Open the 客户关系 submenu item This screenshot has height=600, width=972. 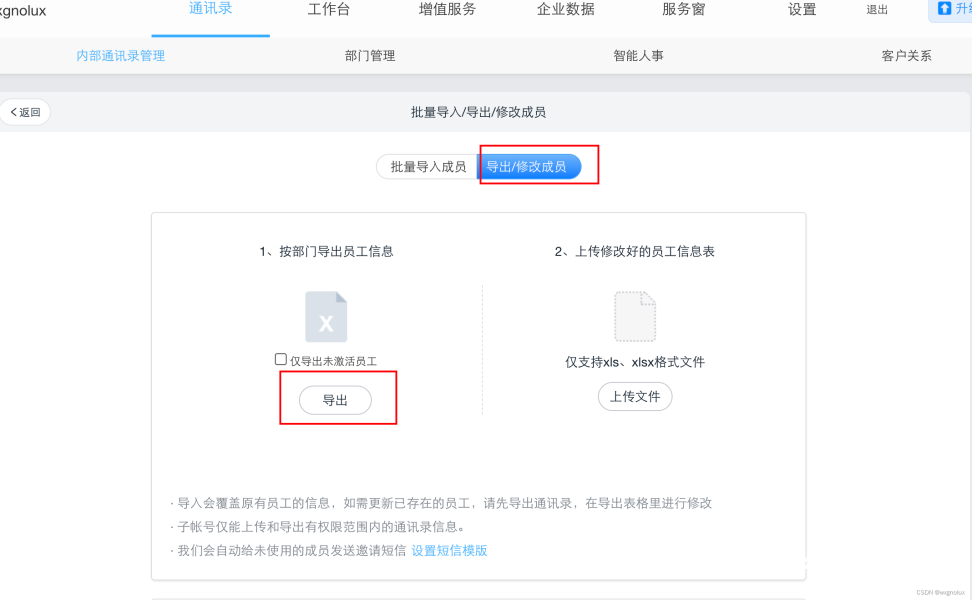906,56
